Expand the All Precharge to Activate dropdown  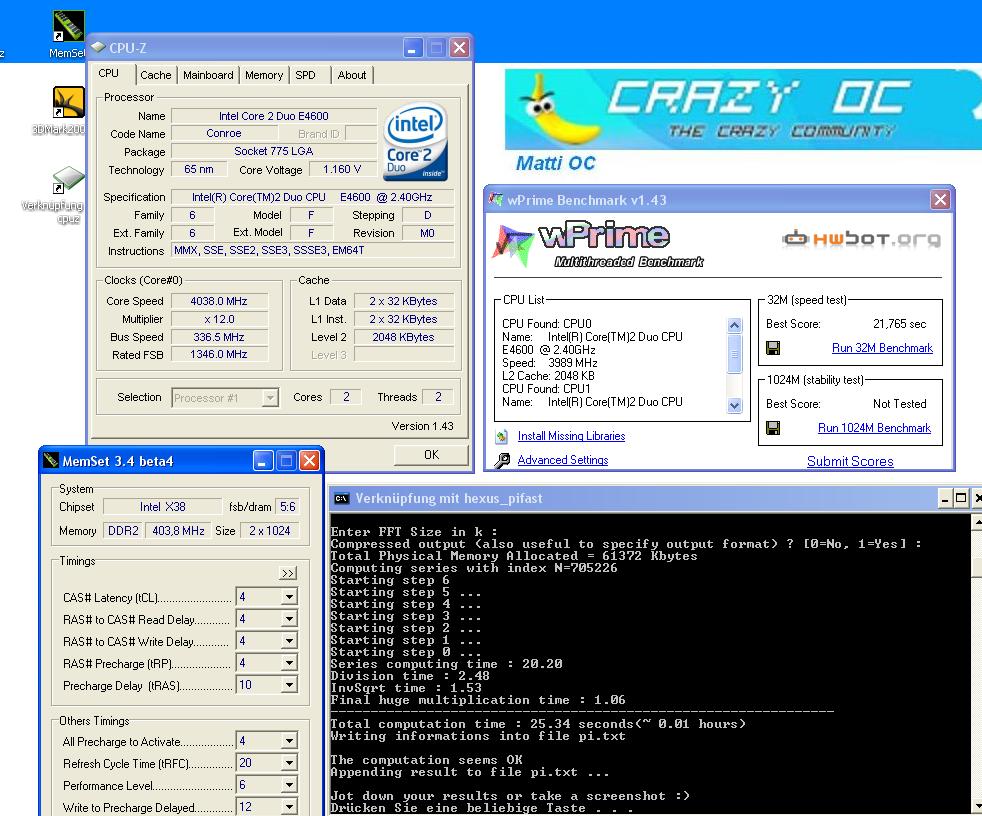(x=289, y=741)
